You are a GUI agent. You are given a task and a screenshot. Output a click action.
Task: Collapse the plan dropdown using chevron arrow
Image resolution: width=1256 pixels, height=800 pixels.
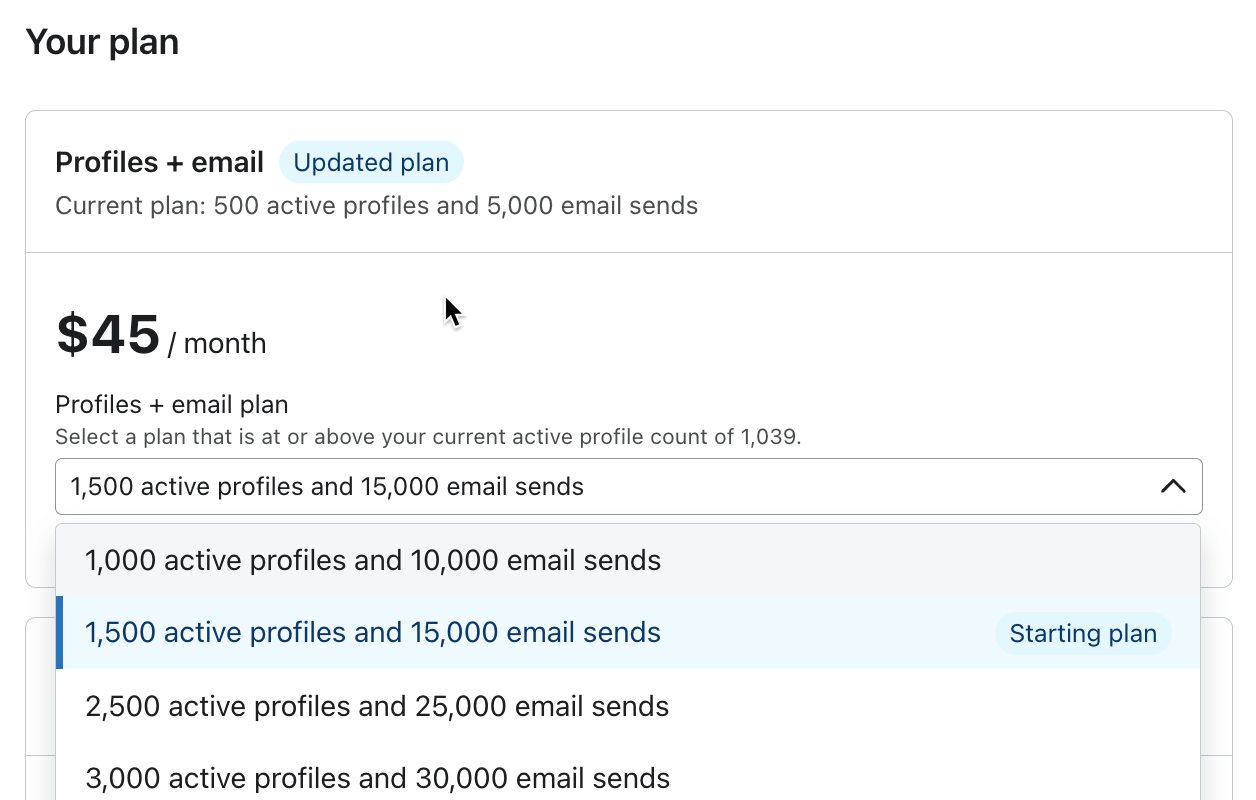point(1172,487)
